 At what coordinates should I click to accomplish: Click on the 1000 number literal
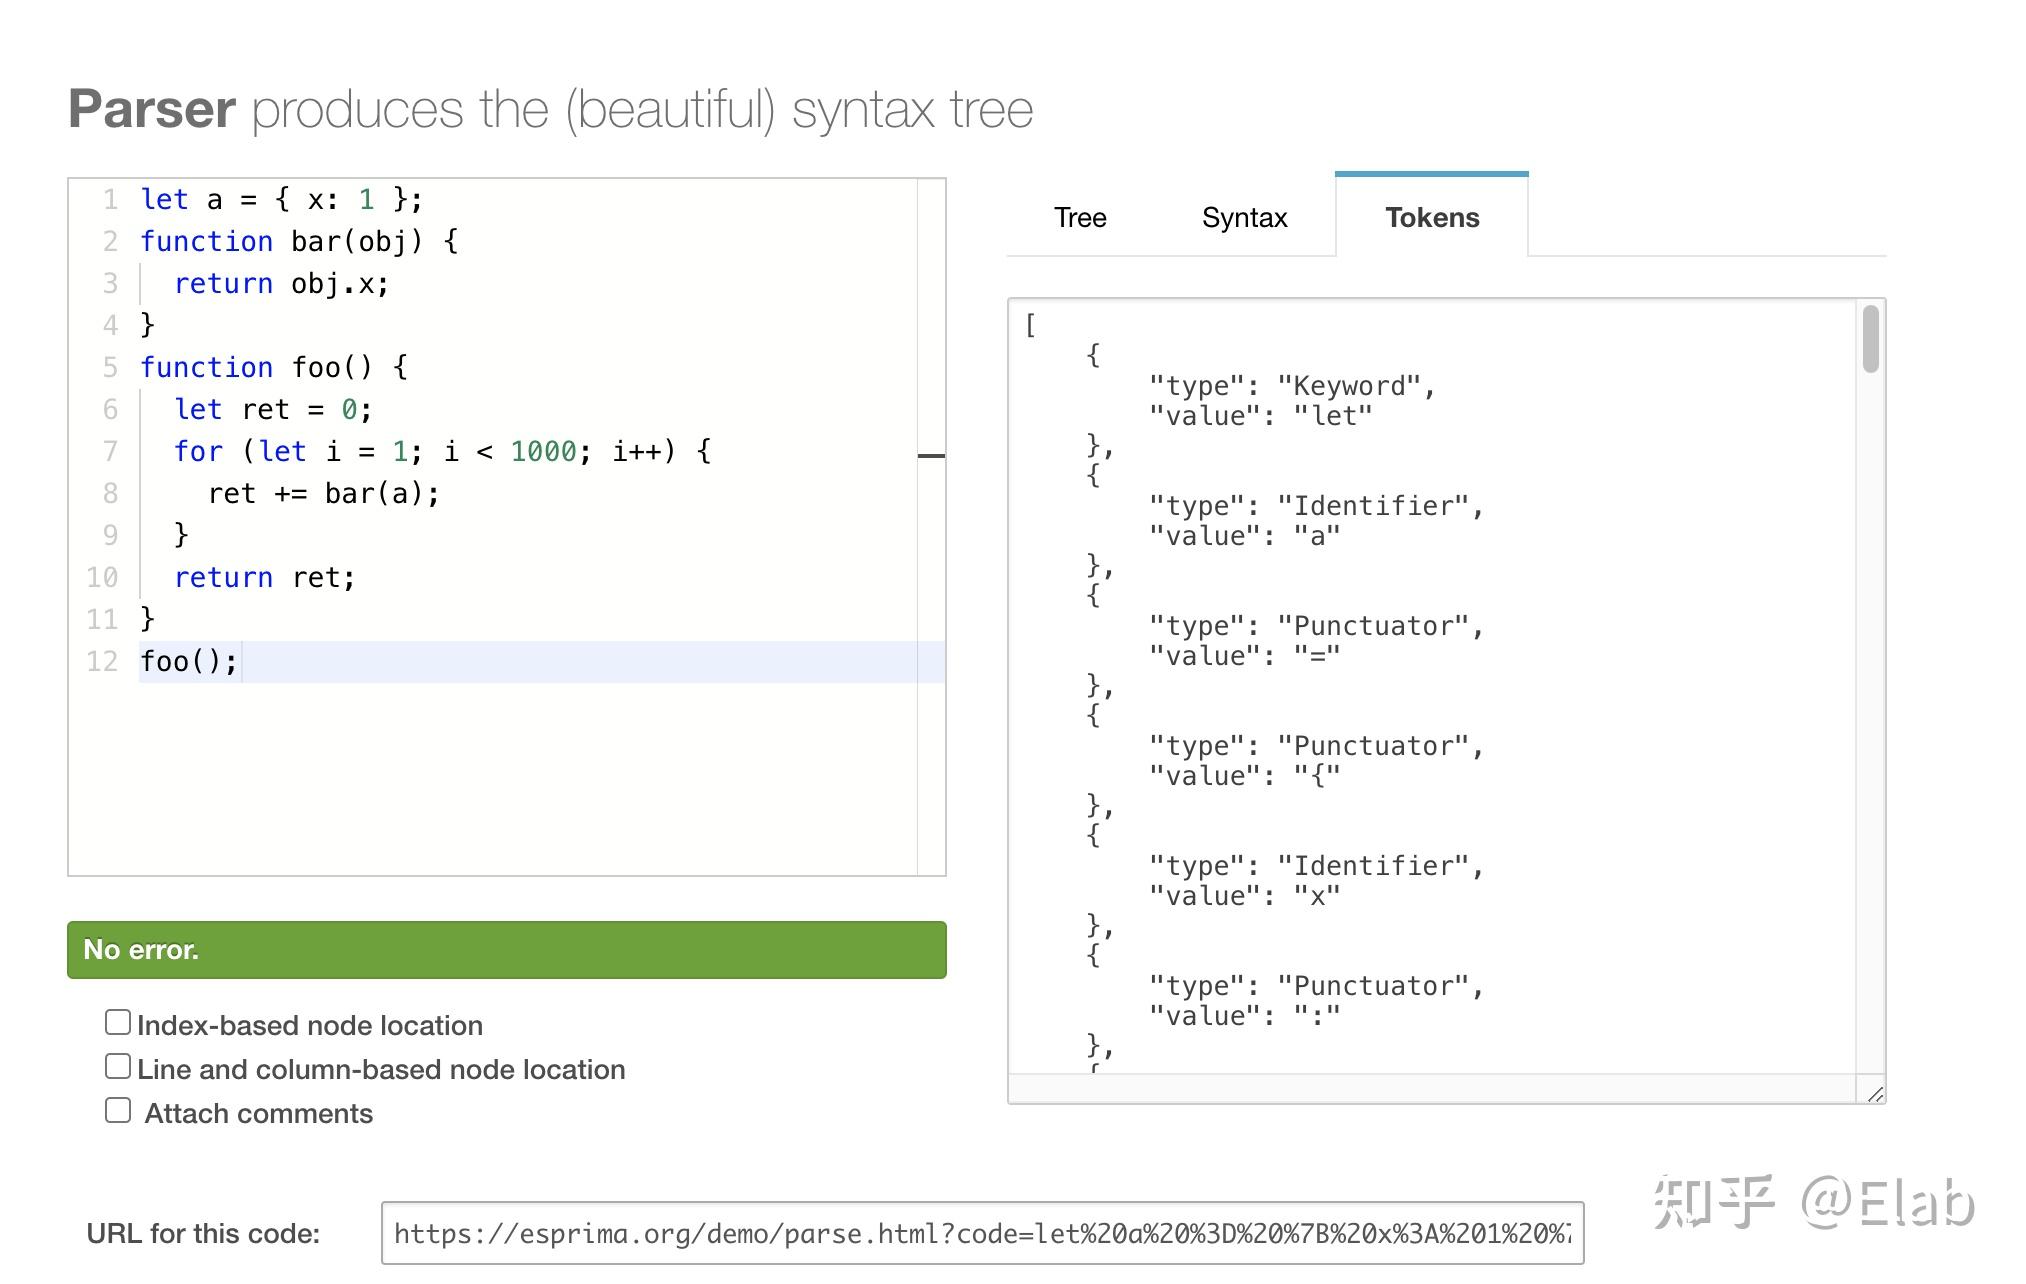(x=543, y=451)
